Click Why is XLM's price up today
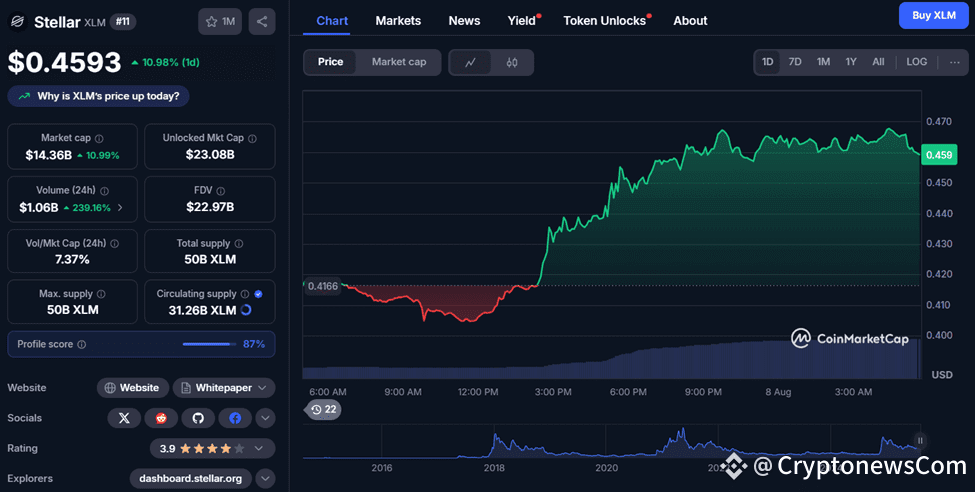Screen dimensions: 975x492 (98, 96)
